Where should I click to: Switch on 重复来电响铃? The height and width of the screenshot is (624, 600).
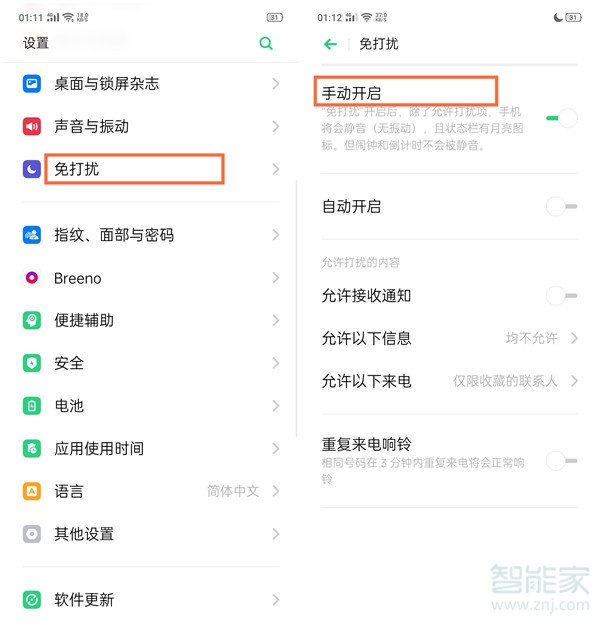click(562, 461)
